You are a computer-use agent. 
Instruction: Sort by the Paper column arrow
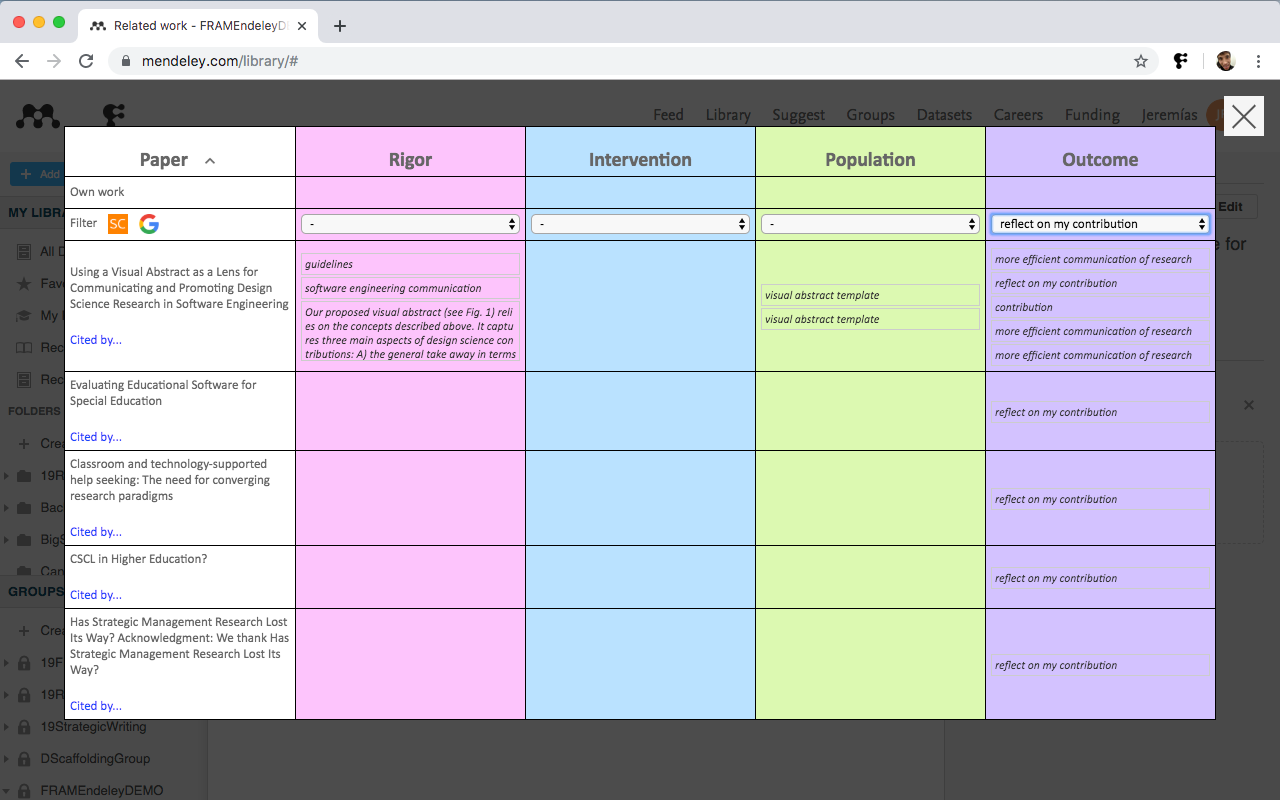[x=210, y=160]
